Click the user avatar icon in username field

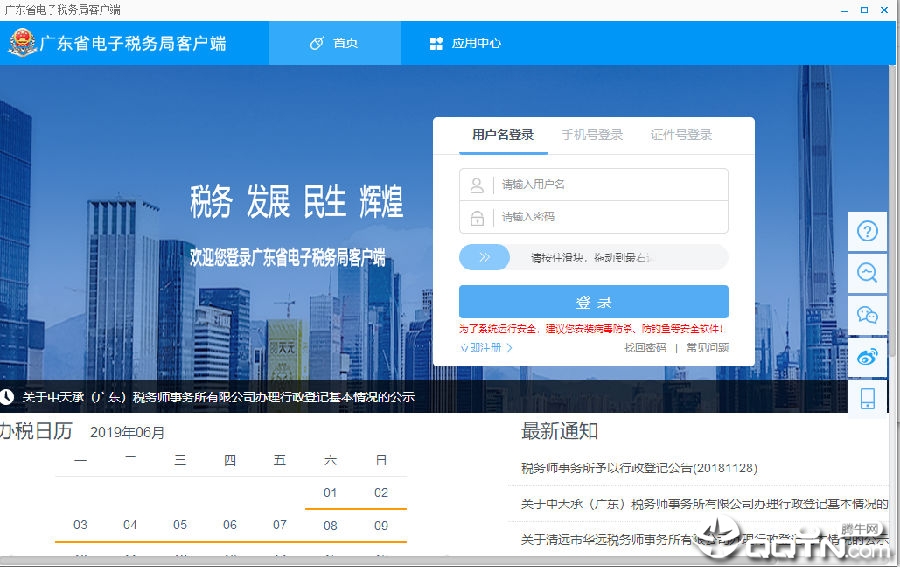(x=477, y=185)
